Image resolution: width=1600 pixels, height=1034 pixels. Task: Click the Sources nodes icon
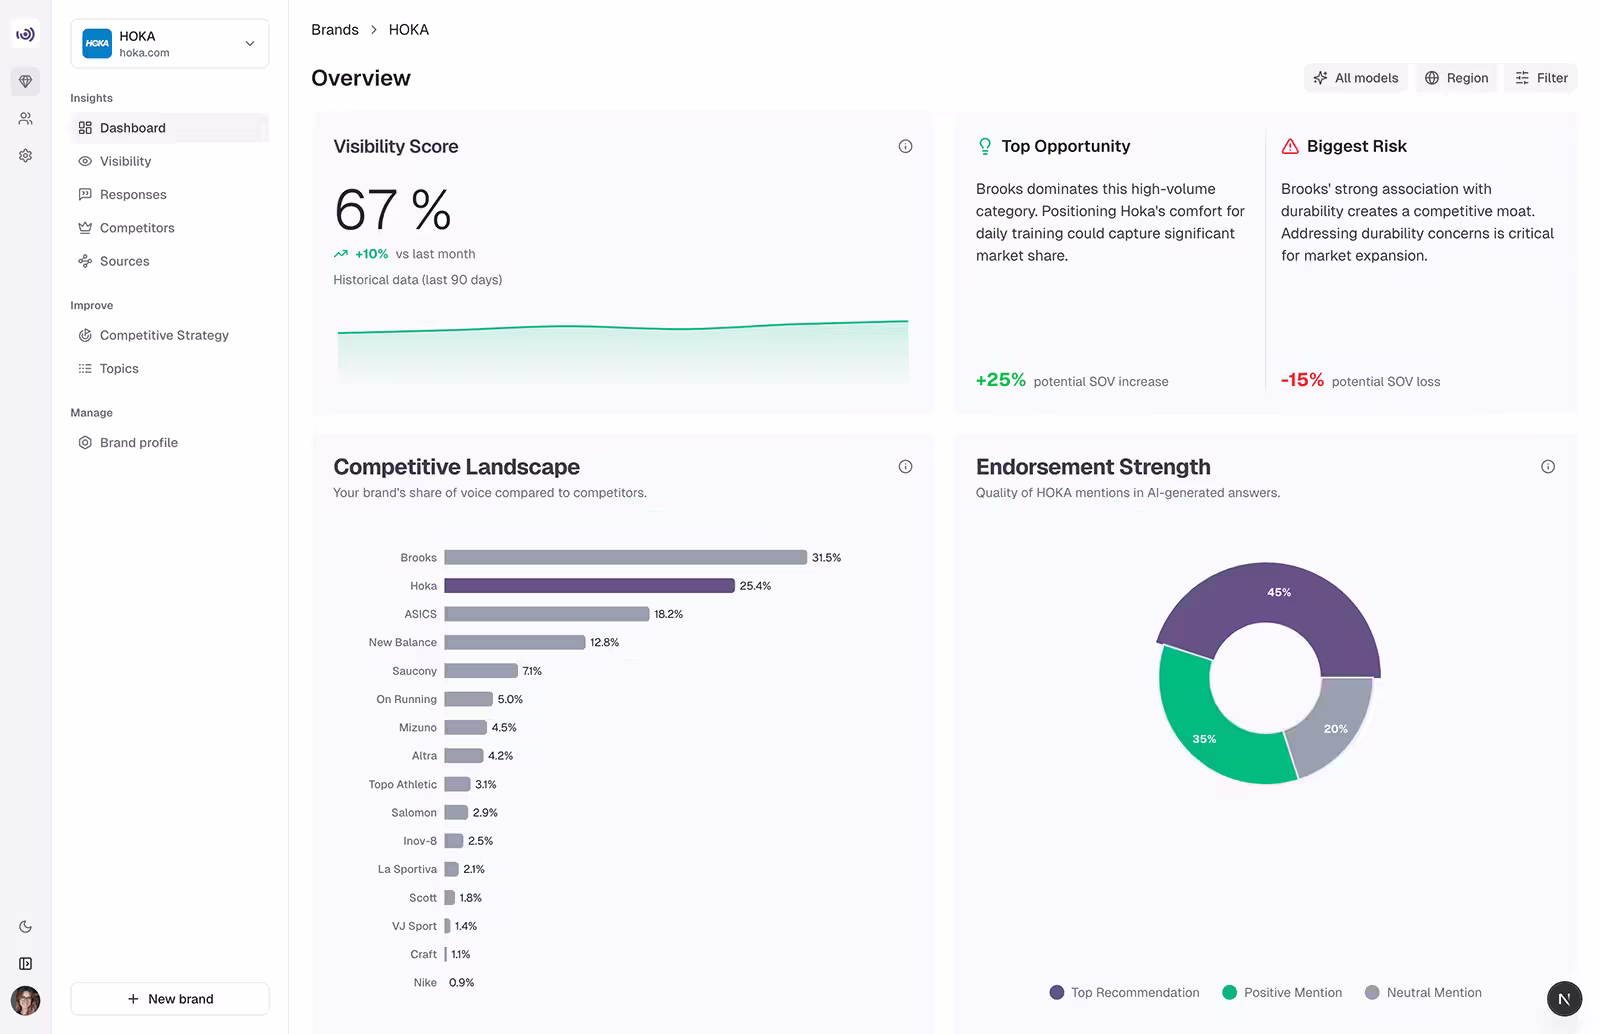(x=85, y=261)
